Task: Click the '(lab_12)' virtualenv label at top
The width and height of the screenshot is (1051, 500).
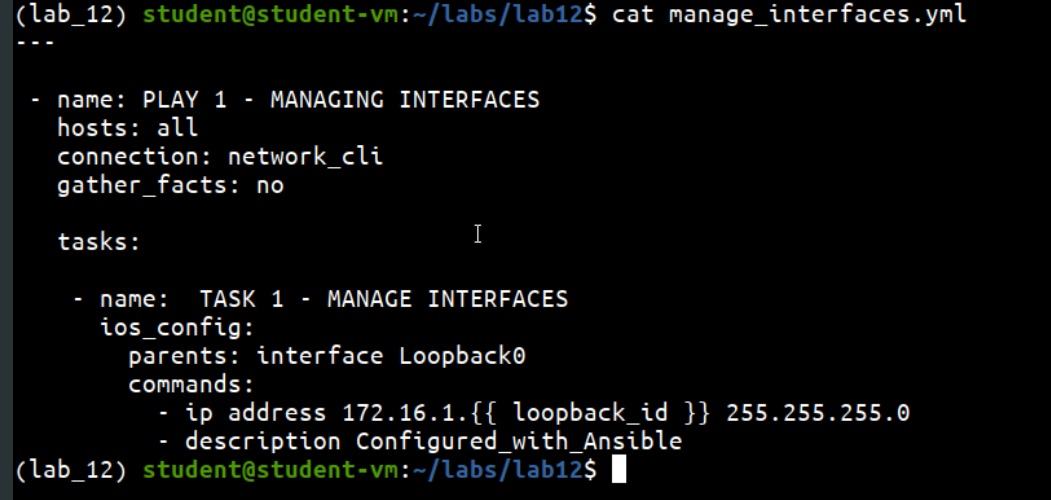Action: [71, 14]
